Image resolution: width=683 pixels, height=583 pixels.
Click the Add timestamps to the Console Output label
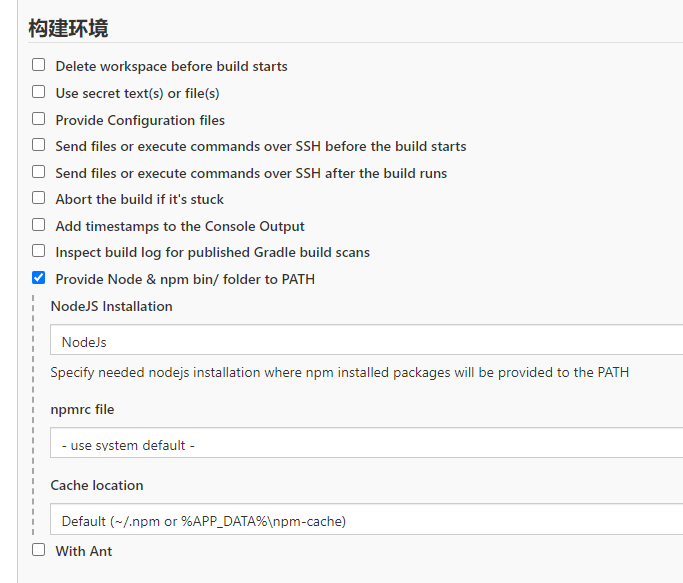coord(180,227)
